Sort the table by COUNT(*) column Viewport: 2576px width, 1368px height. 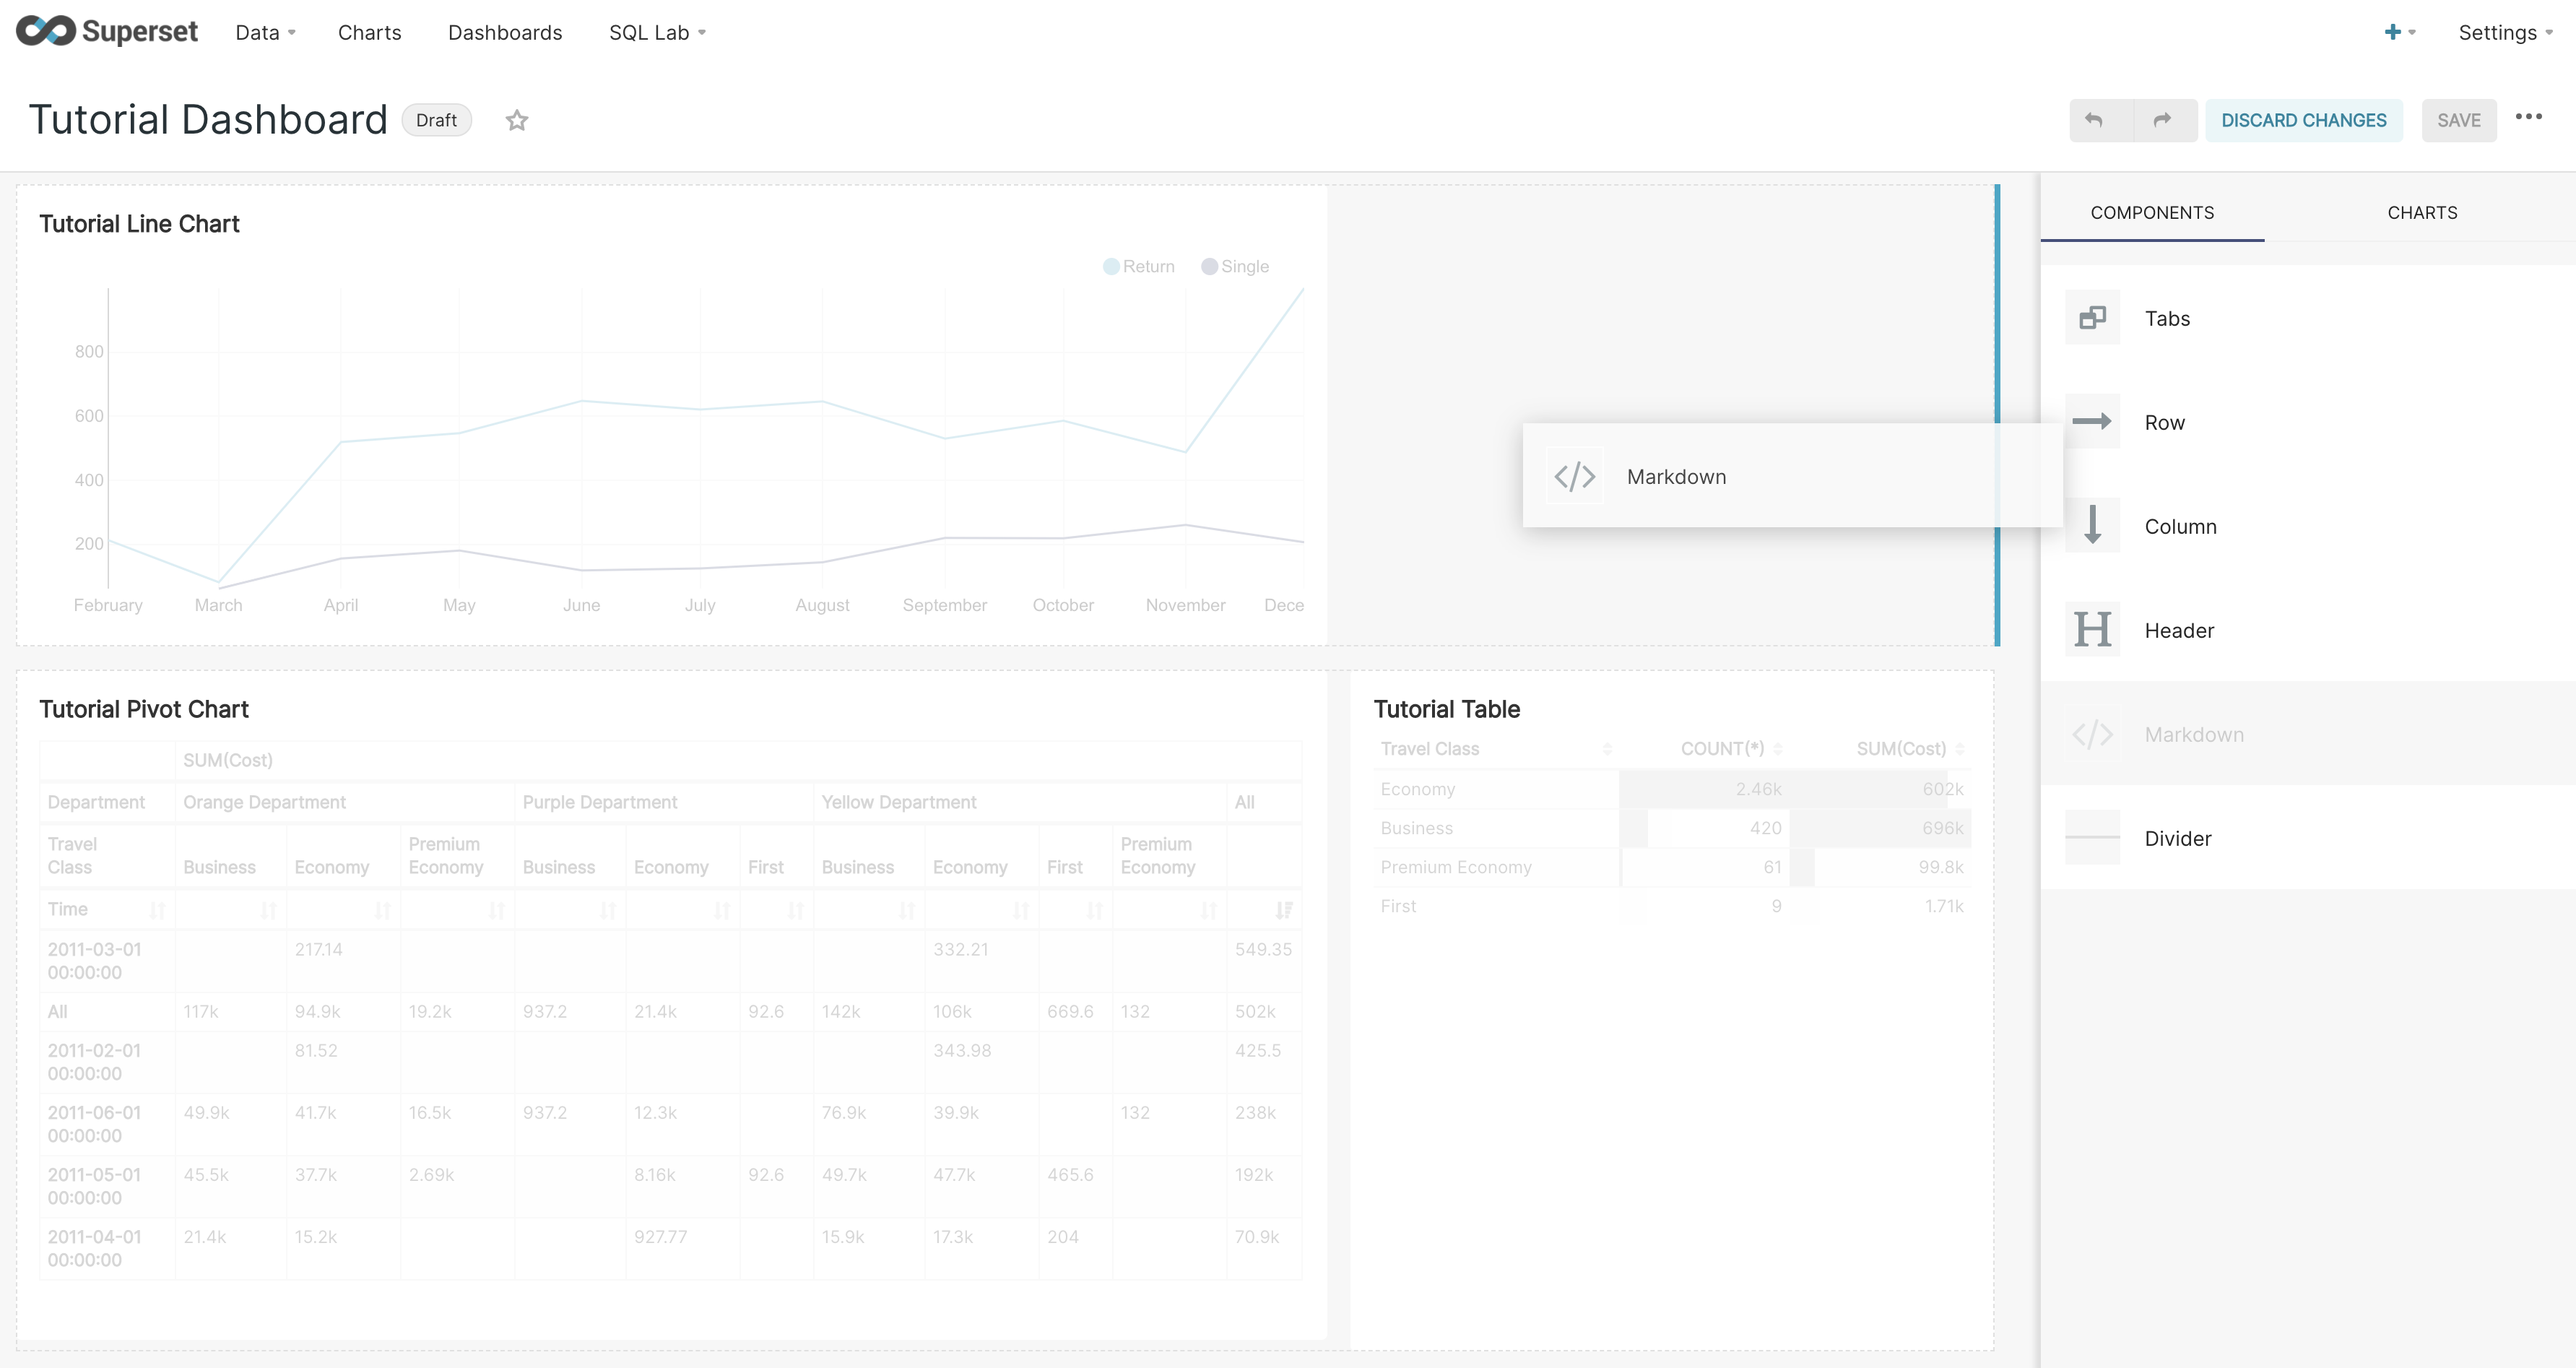click(1722, 748)
